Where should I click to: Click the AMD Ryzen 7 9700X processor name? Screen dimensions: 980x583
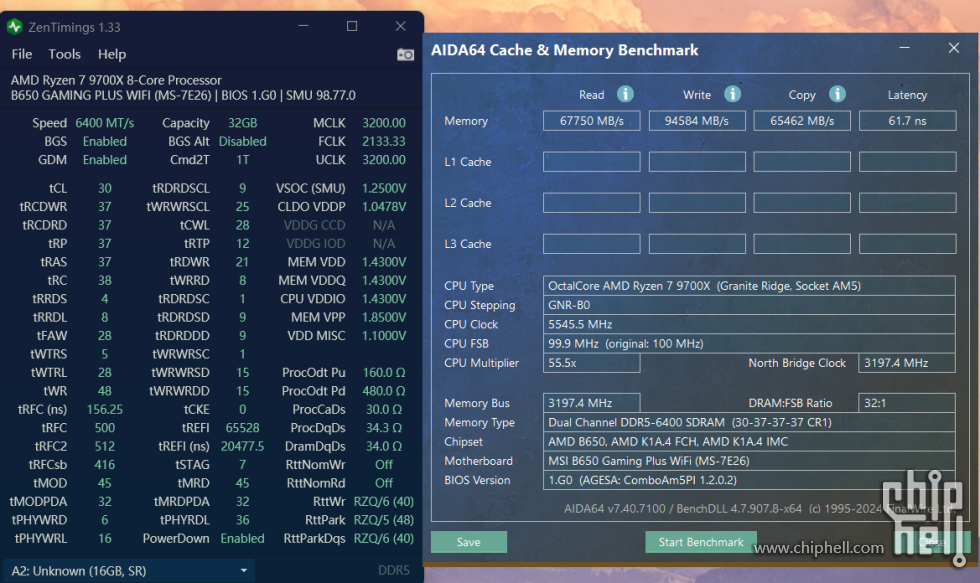[116, 80]
